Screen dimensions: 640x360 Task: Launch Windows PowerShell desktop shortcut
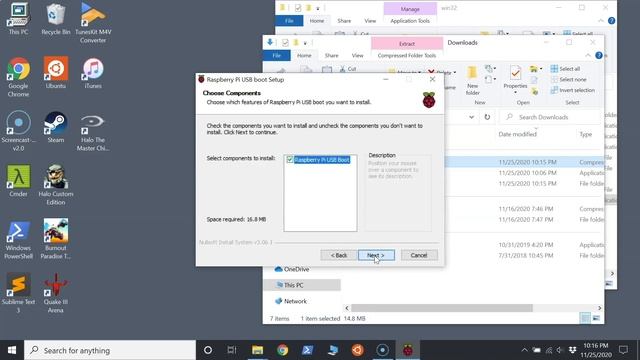tap(18, 239)
